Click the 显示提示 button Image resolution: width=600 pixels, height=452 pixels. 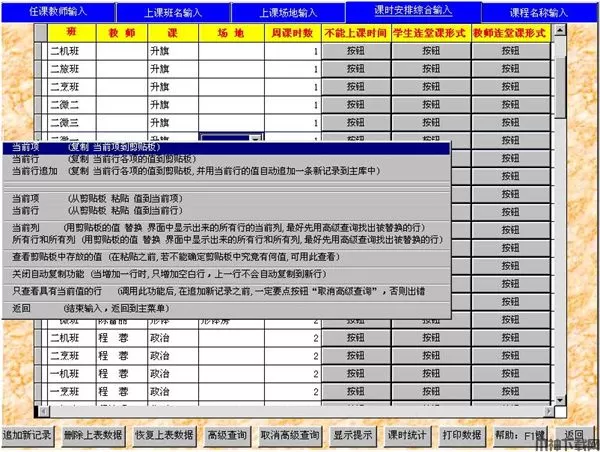(x=353, y=436)
